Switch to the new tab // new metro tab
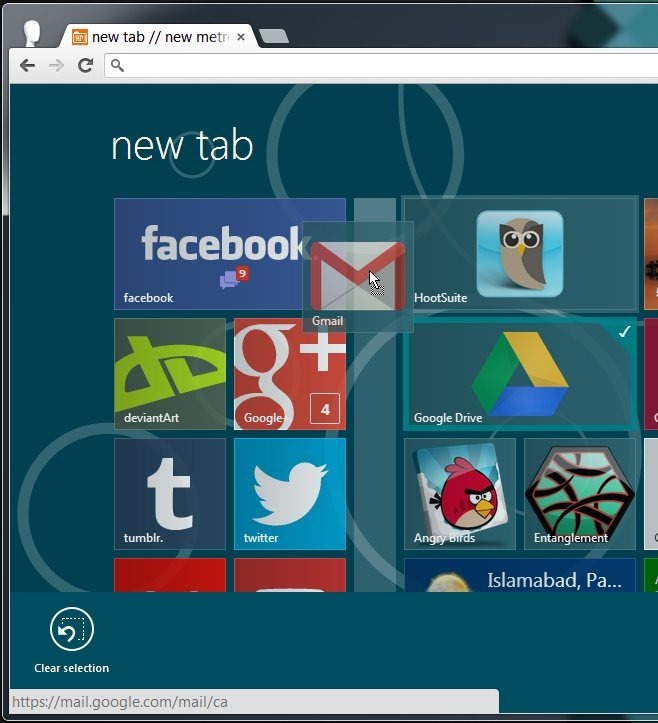Image resolution: width=658 pixels, height=723 pixels. click(x=159, y=37)
